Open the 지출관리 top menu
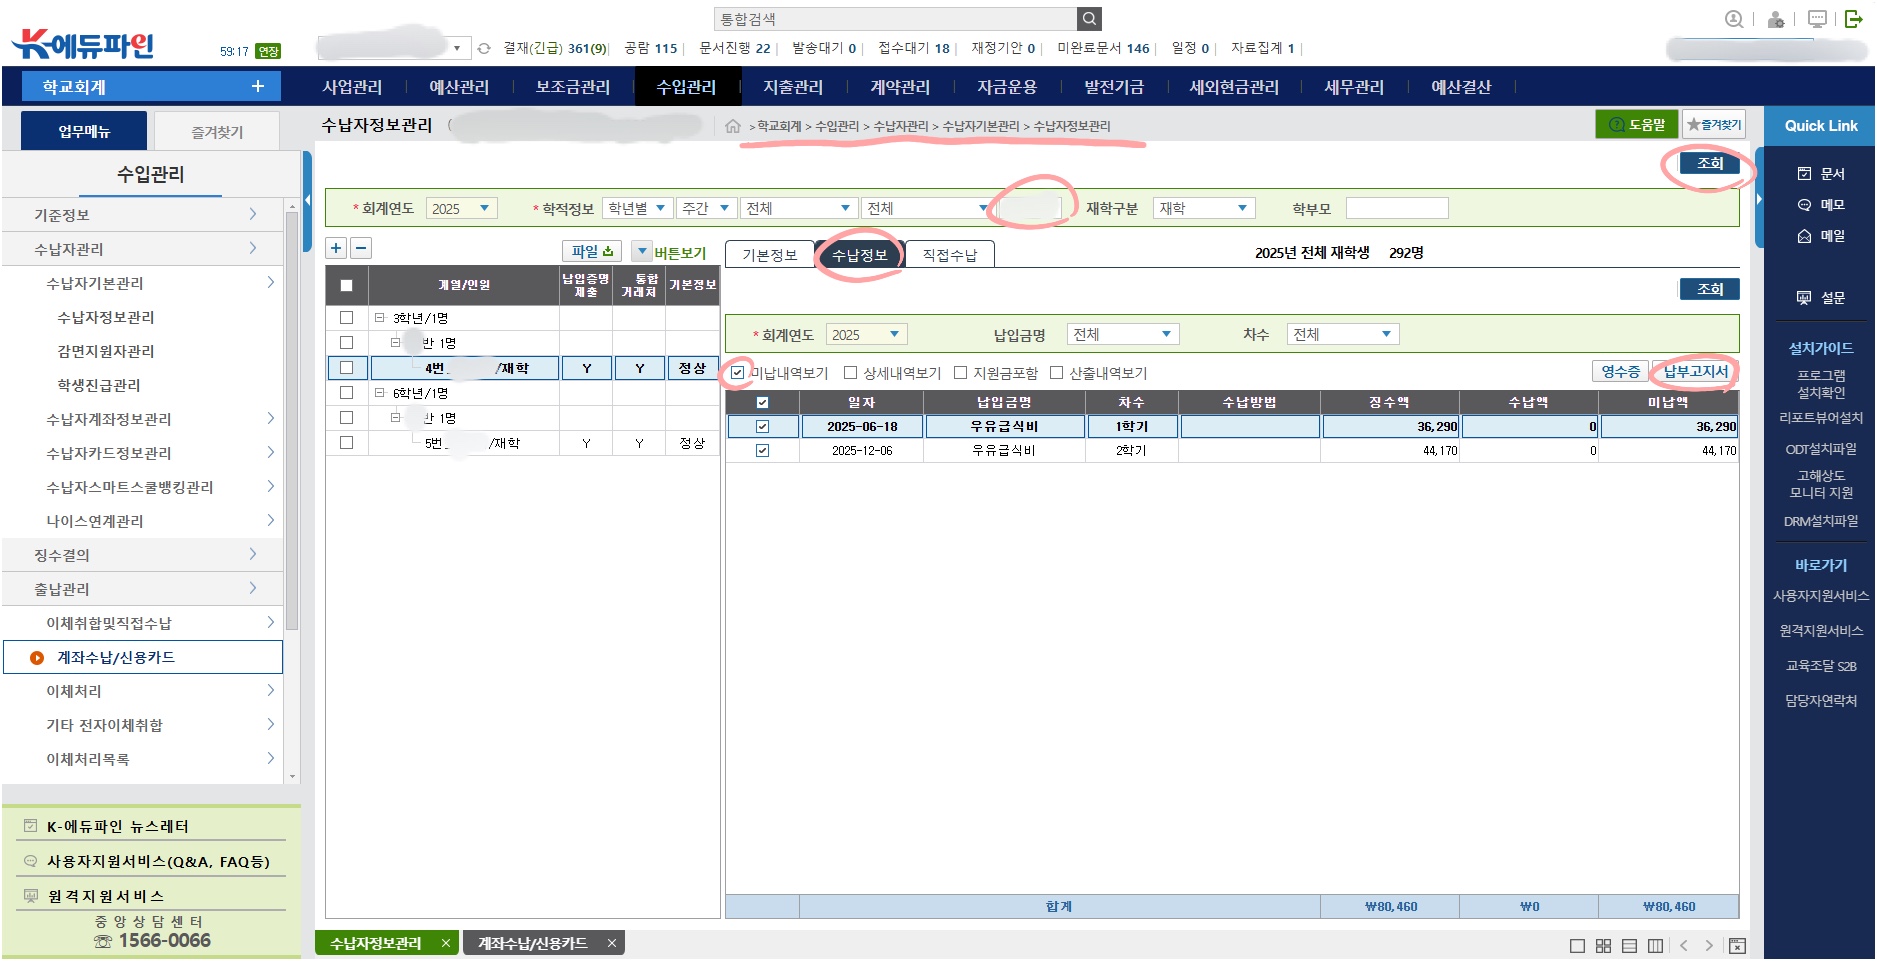1877x961 pixels. click(x=792, y=87)
